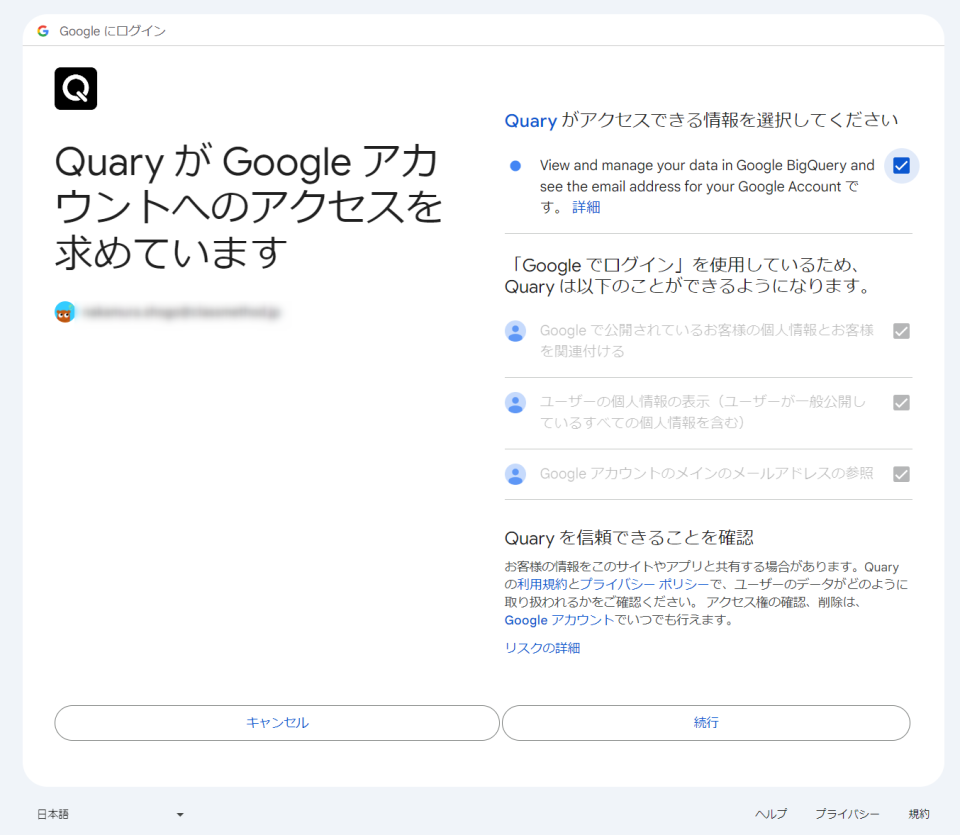Uncheck the BigQuery data access checkbox
Viewport: 960px width, 835px height.
point(901,165)
